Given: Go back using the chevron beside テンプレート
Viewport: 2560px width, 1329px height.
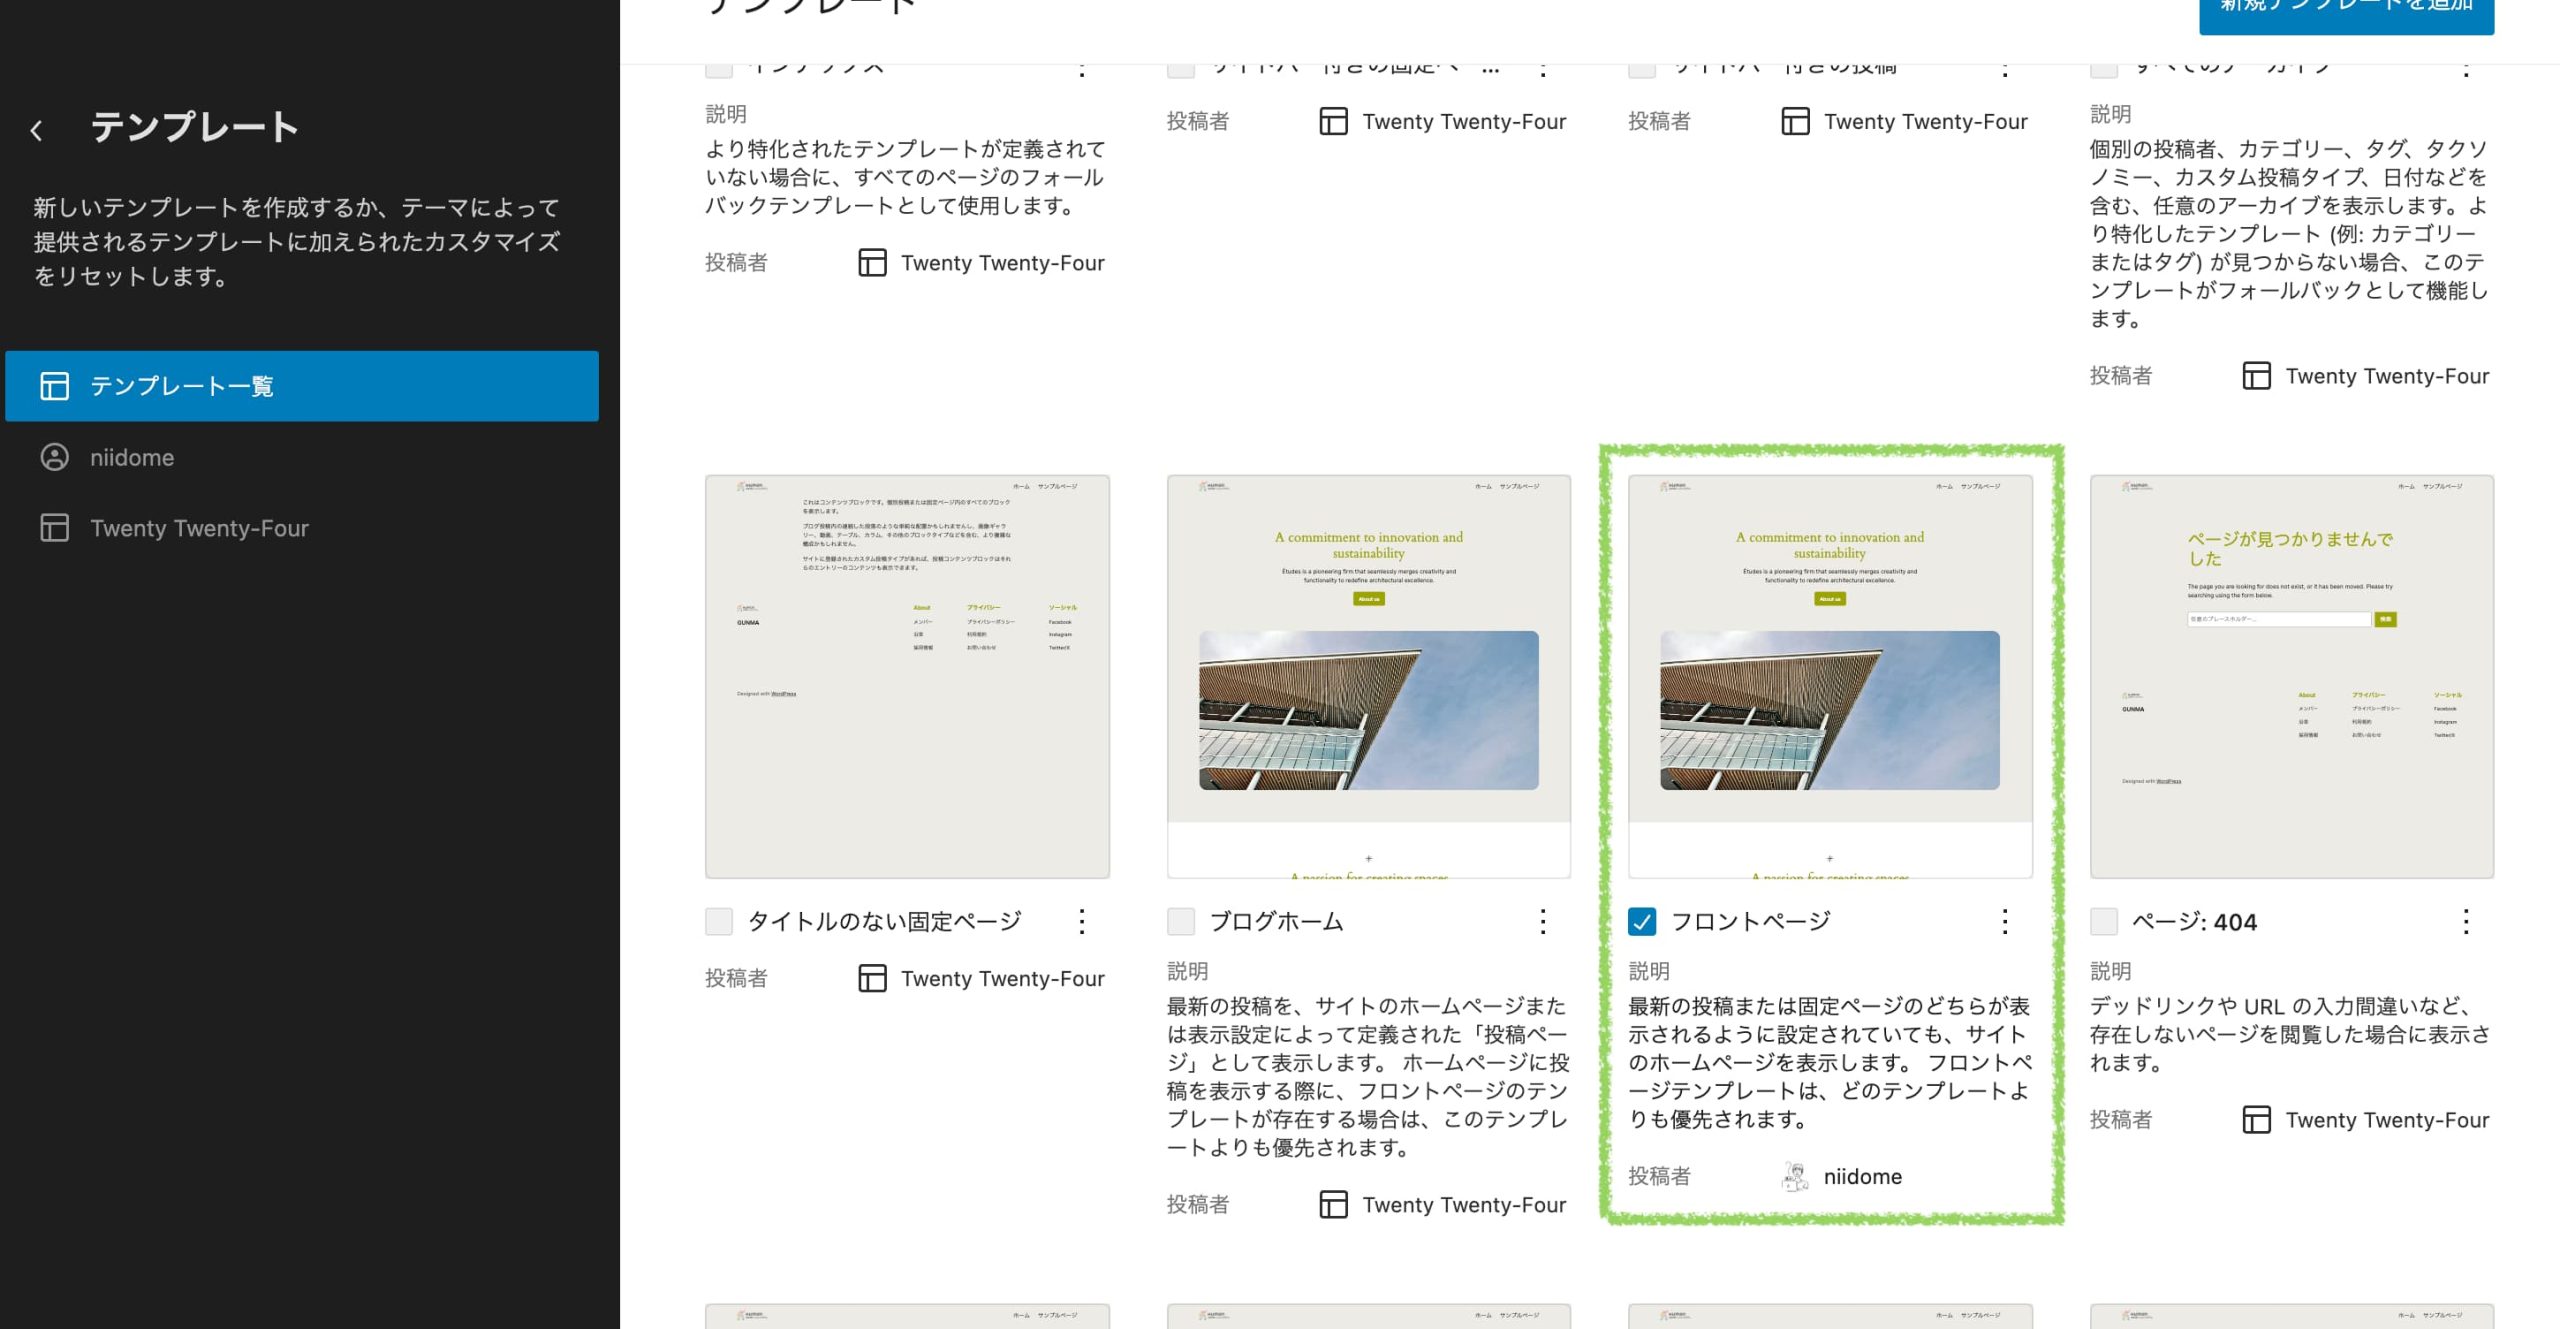Looking at the screenshot, I should pos(37,130).
